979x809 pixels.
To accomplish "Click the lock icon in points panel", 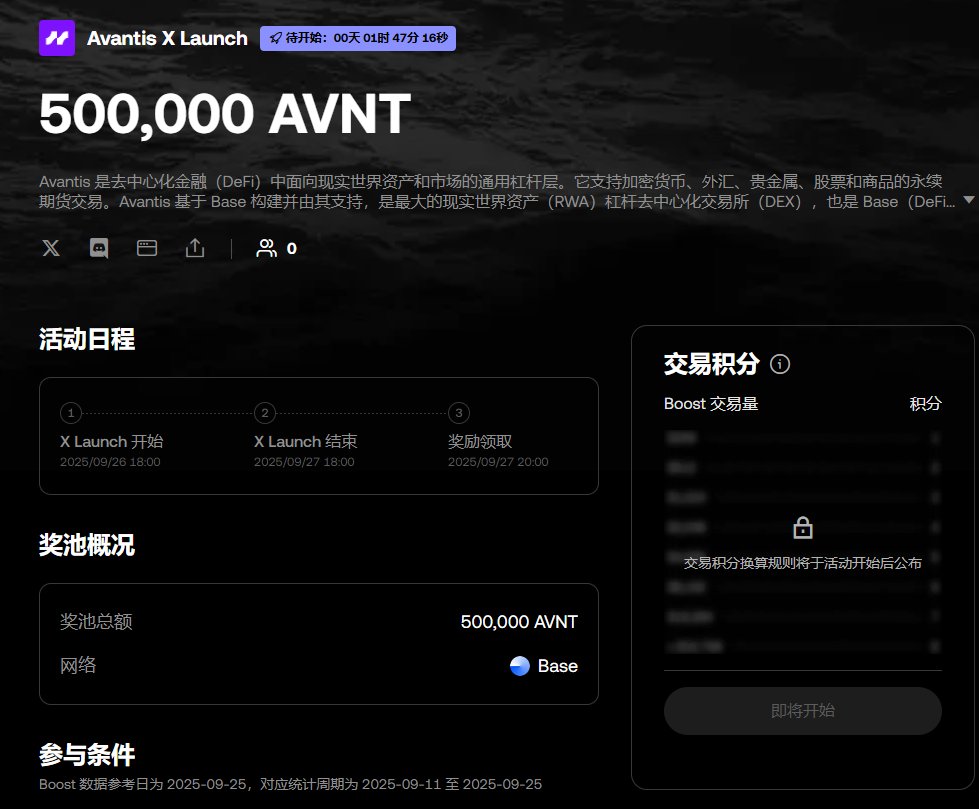I will (803, 527).
